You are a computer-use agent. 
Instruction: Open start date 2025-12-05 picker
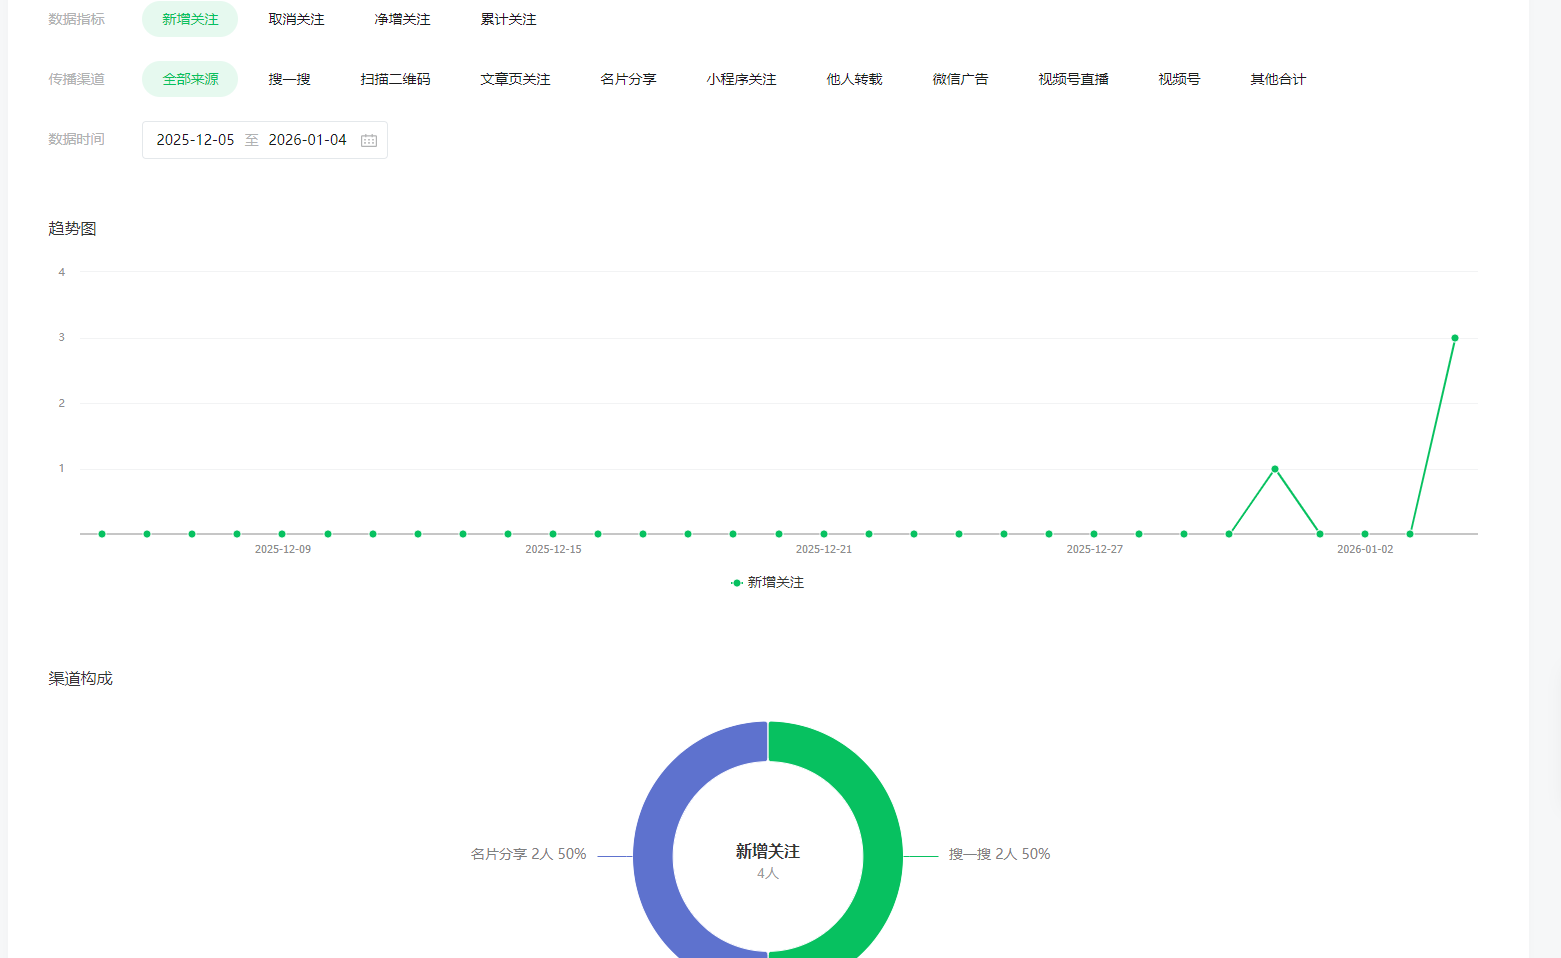(195, 141)
